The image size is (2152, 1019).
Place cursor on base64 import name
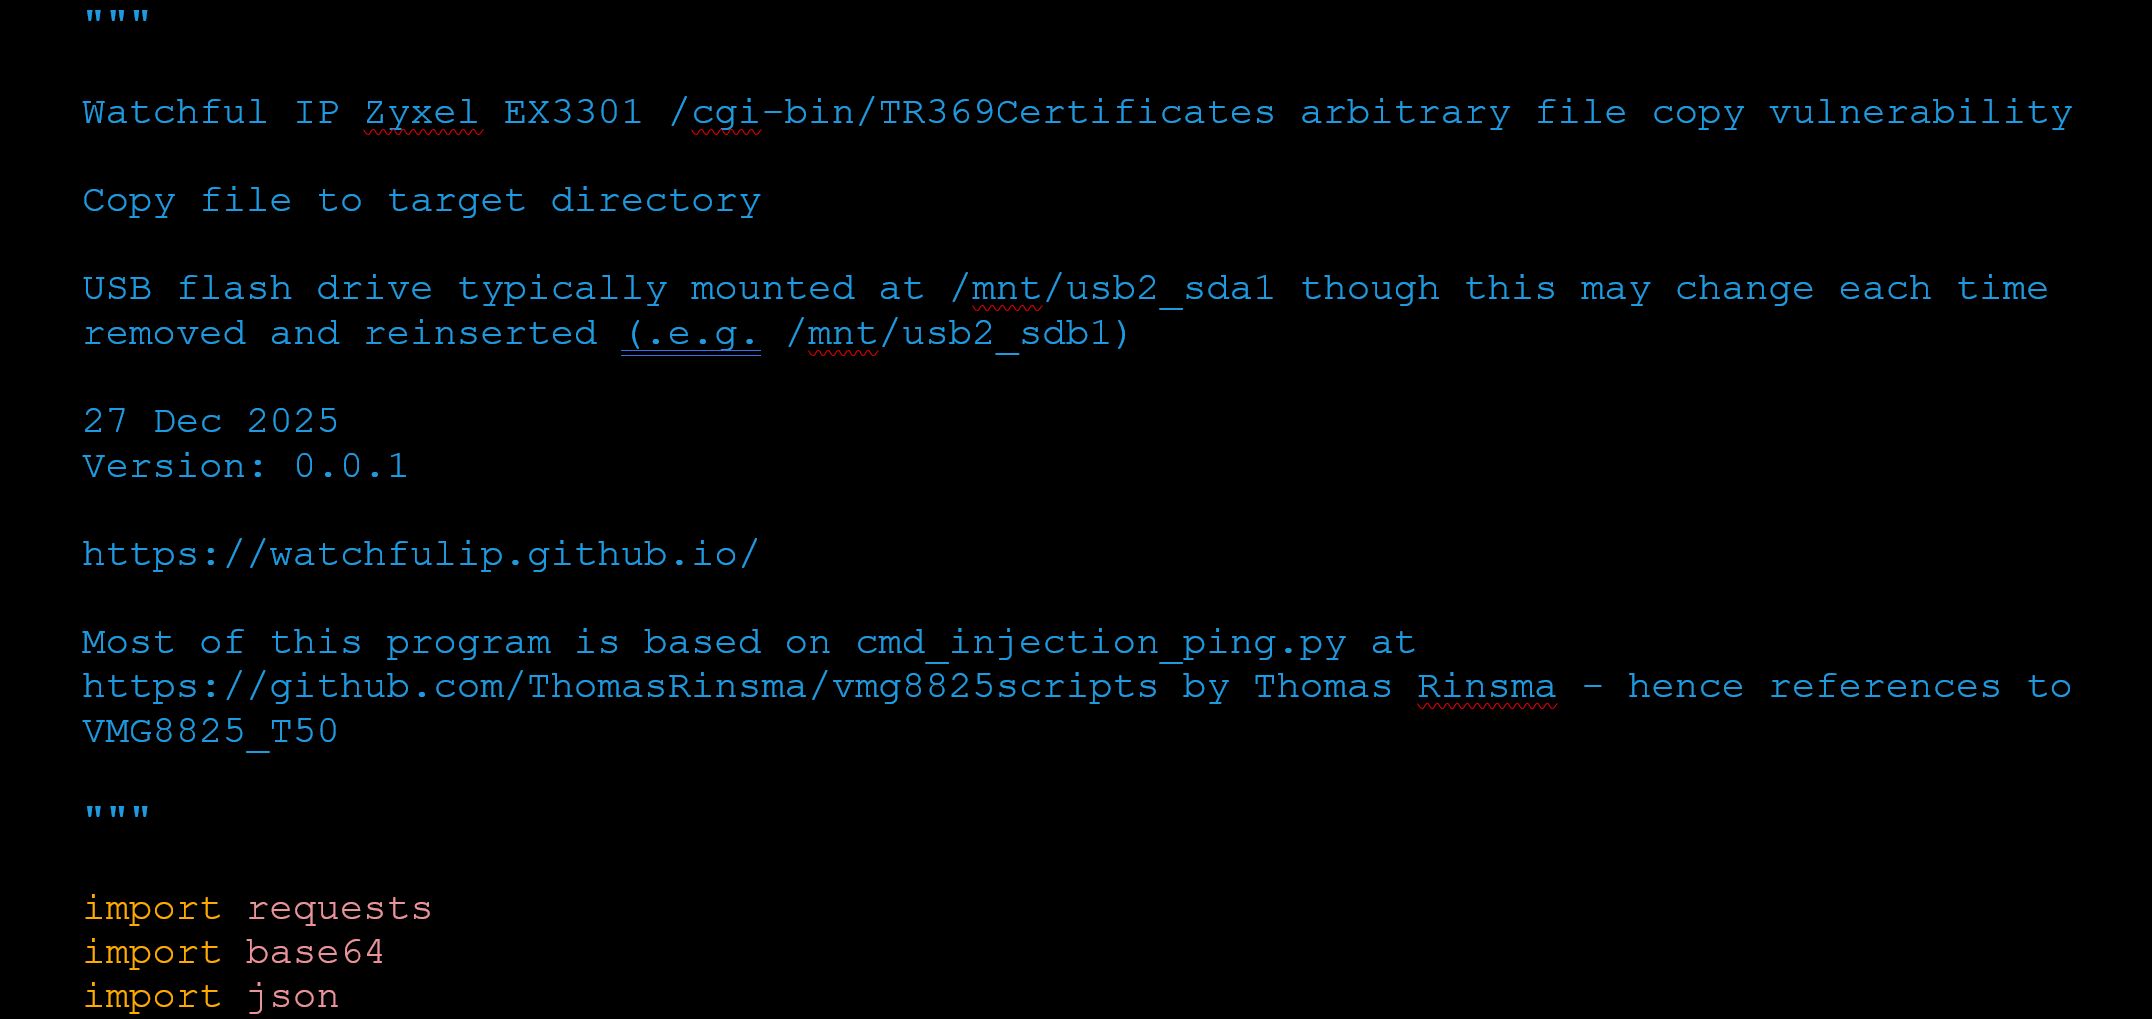314,952
